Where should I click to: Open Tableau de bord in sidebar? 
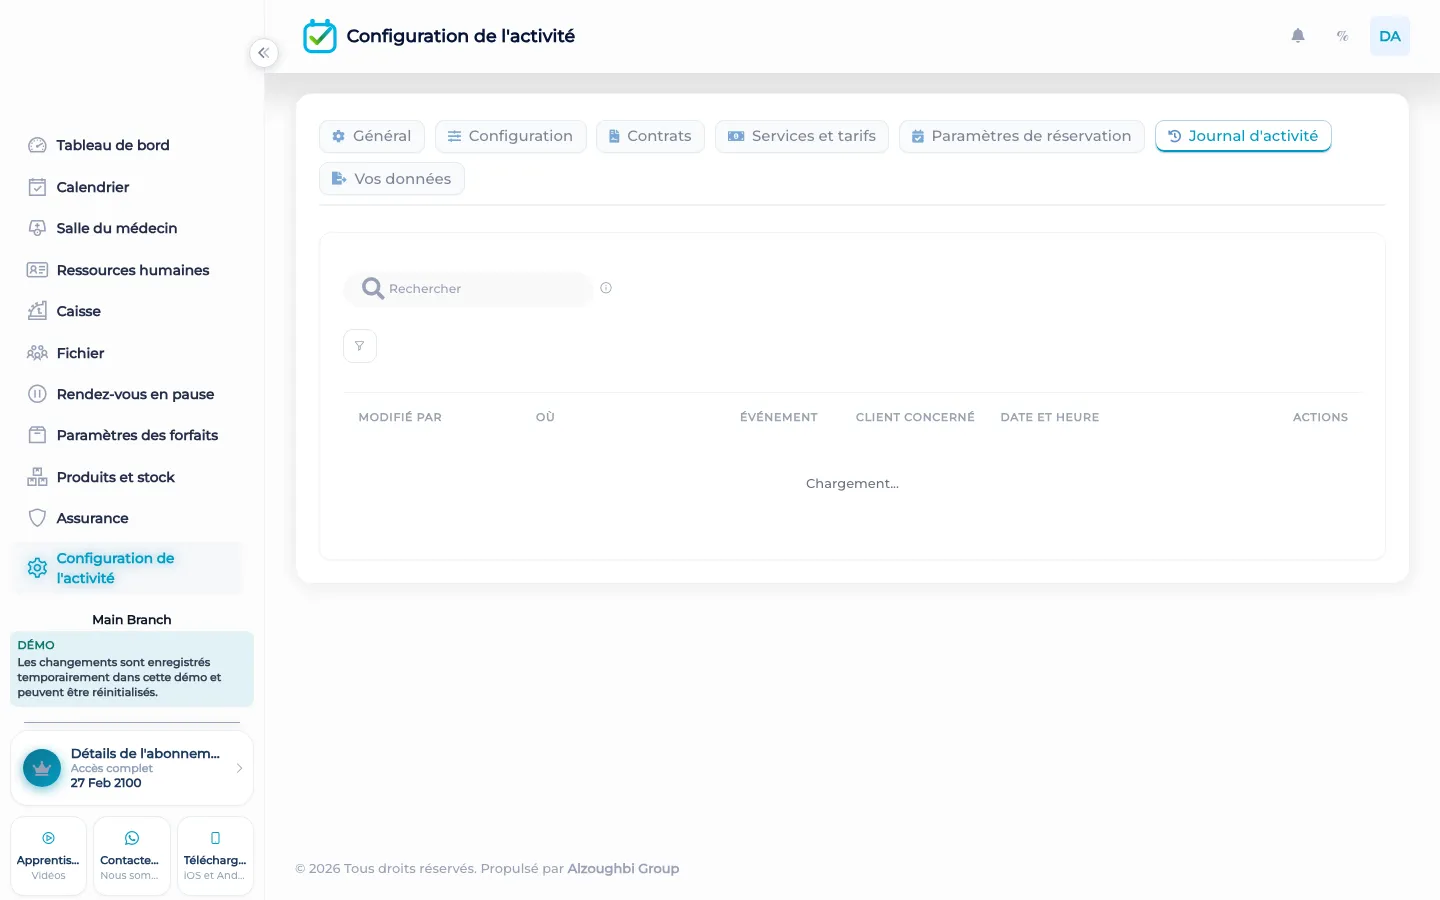[x=131, y=145]
